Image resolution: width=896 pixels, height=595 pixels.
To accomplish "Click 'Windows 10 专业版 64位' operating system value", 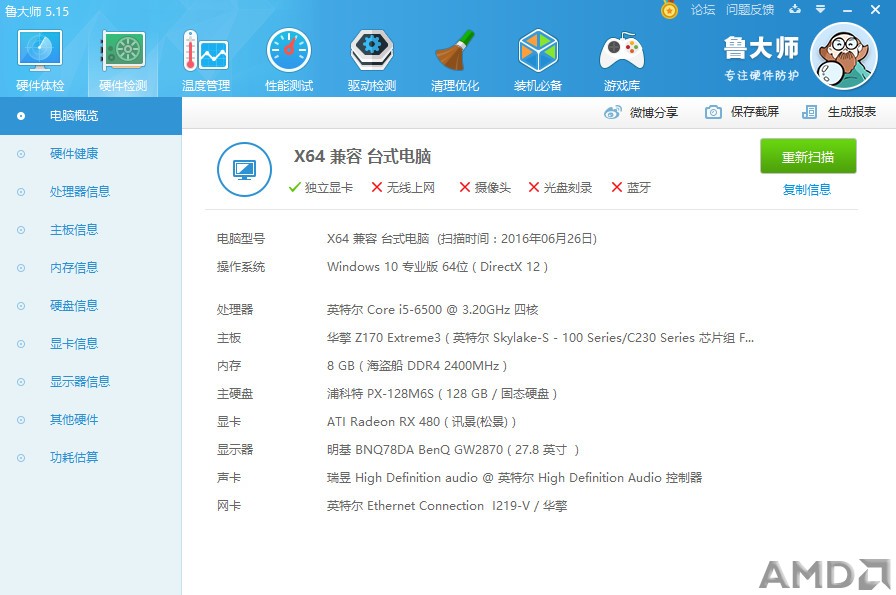I will coord(398,267).
